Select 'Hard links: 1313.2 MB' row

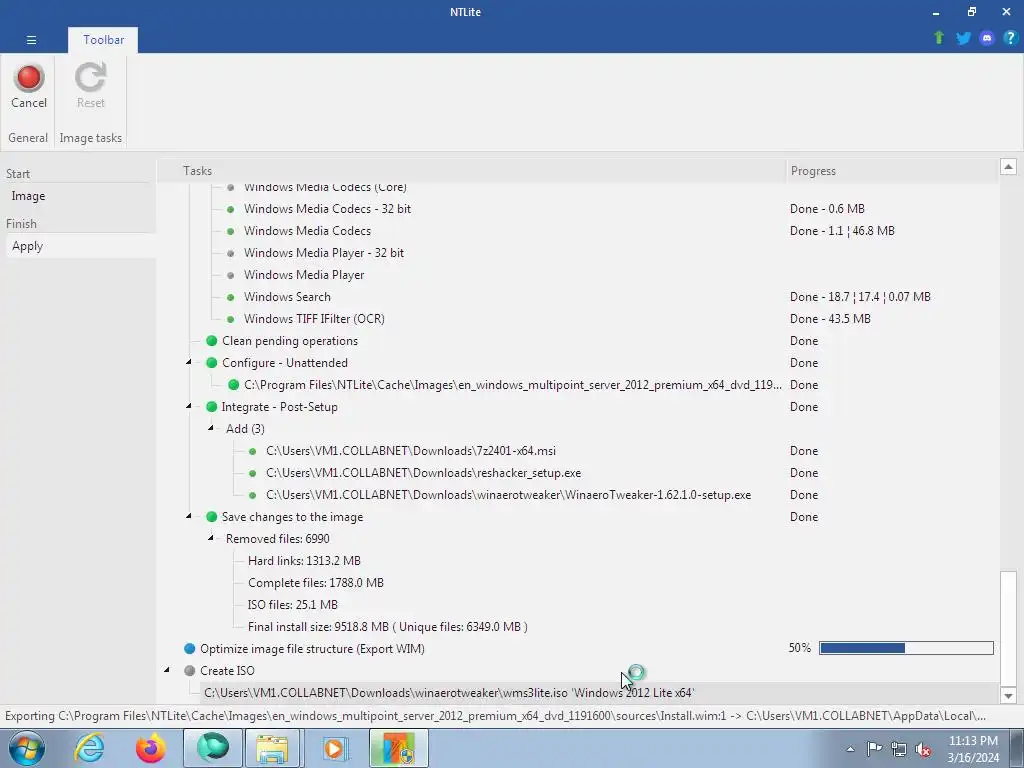click(304, 561)
